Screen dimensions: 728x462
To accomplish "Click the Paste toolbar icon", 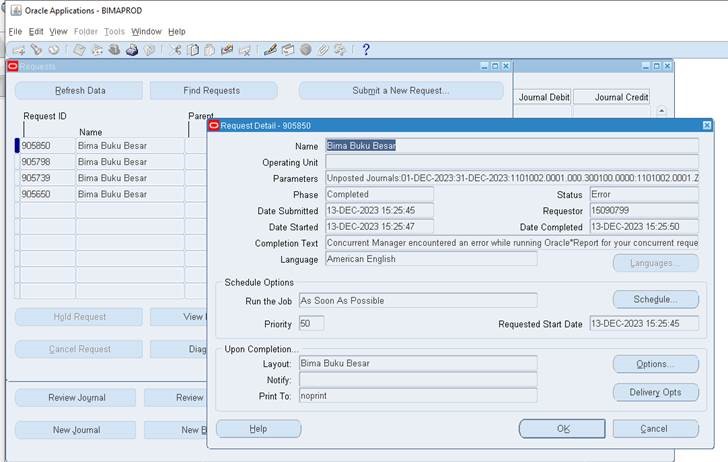I will point(209,50).
